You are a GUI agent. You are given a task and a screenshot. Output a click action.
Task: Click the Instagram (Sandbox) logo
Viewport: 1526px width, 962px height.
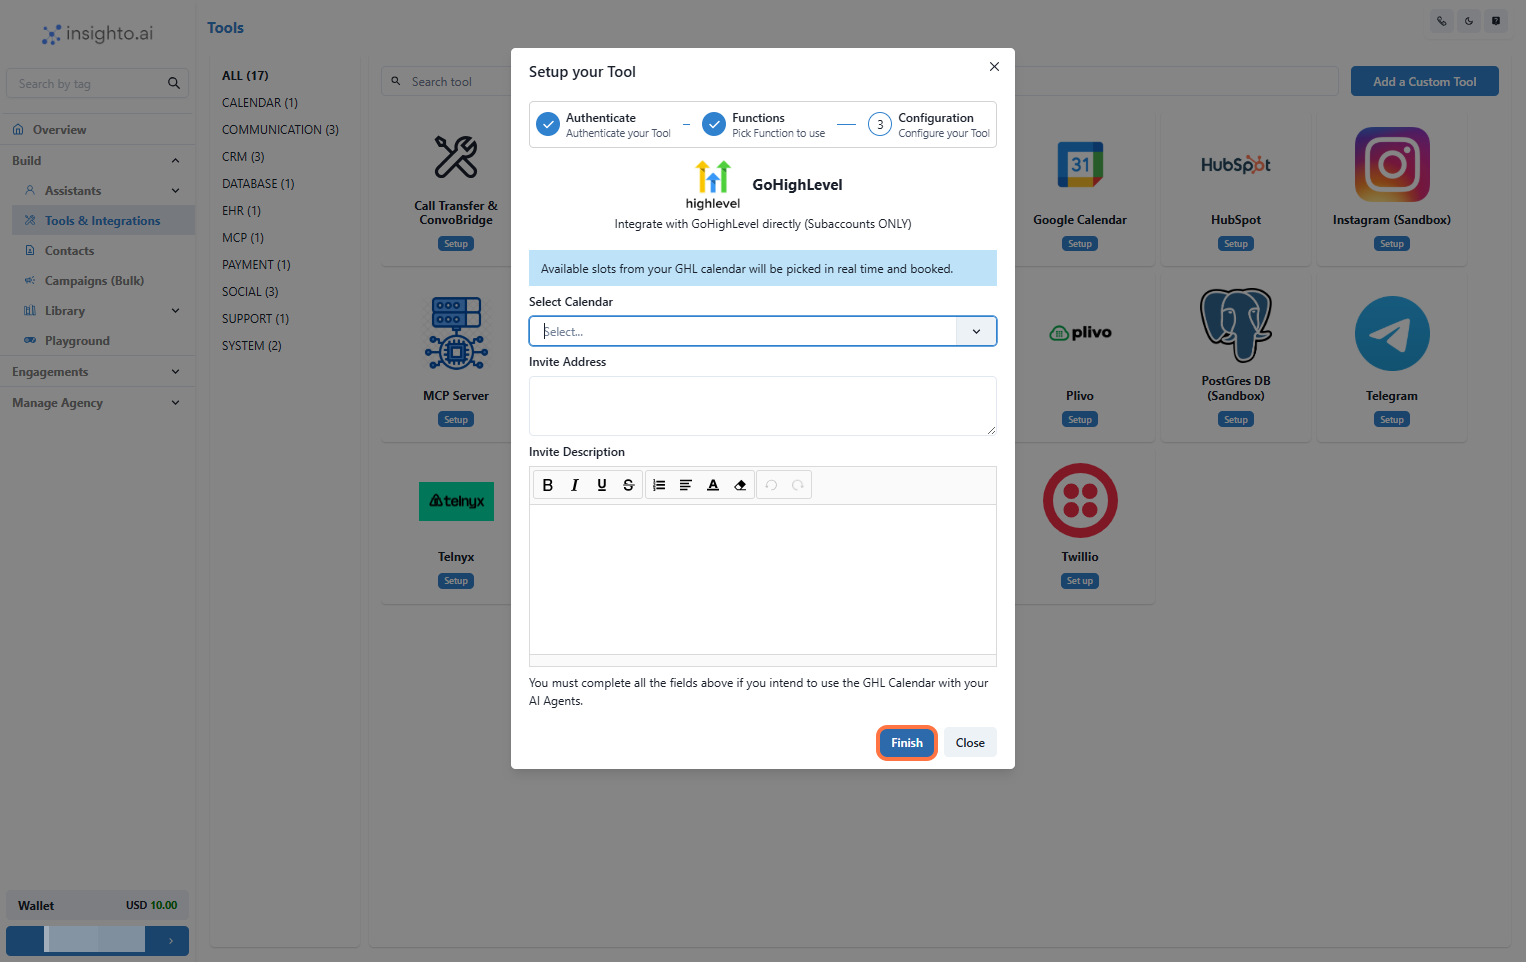point(1392,165)
